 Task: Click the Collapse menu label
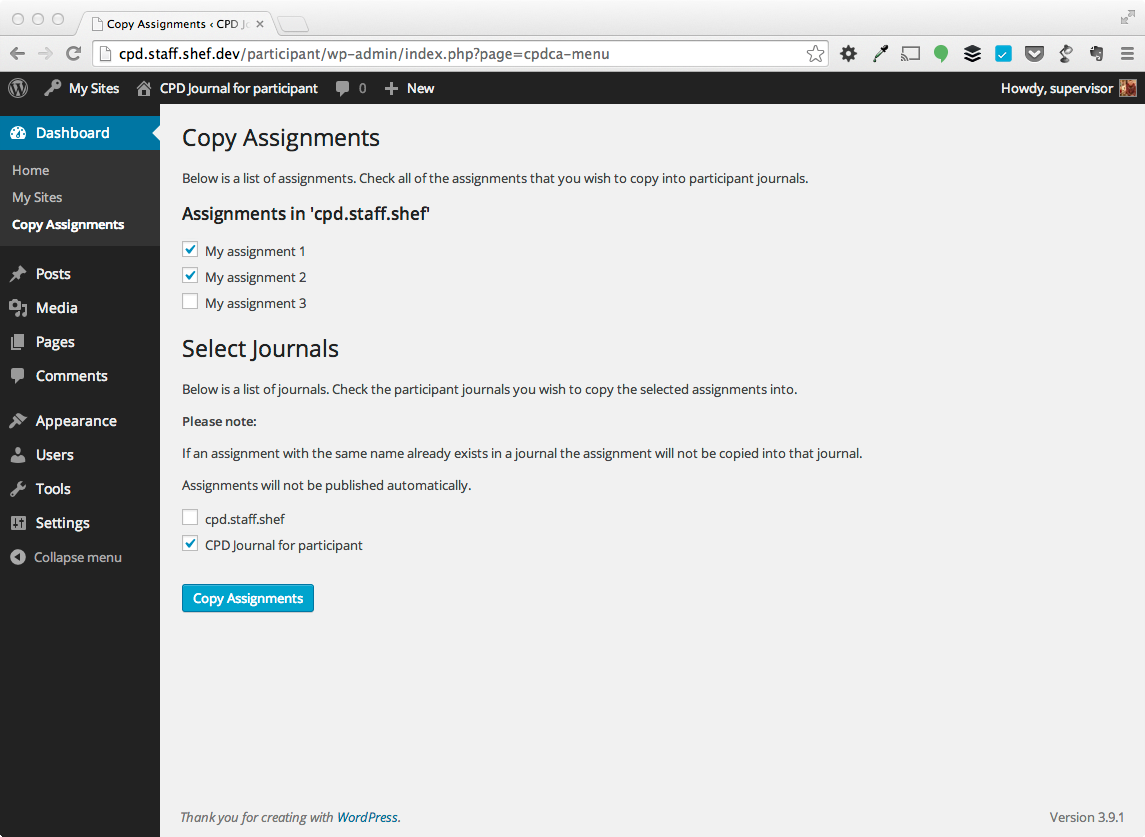click(78, 557)
